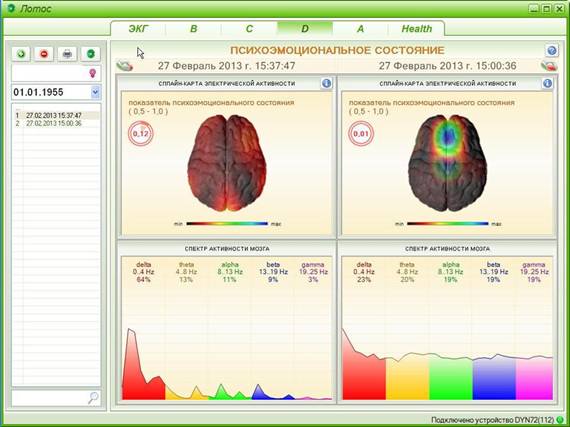Click the green refresh icon
Image resolution: width=570 pixels, height=427 pixels.
click(x=91, y=54)
